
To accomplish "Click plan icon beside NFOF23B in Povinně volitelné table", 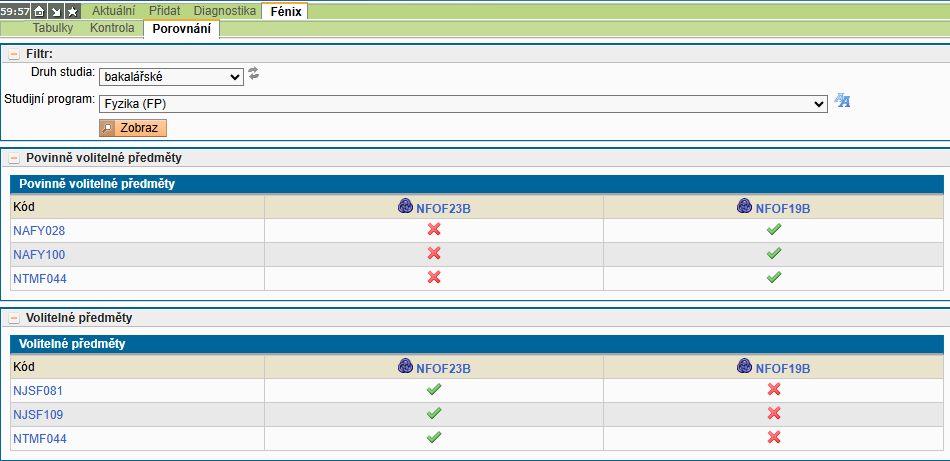I will [406, 207].
